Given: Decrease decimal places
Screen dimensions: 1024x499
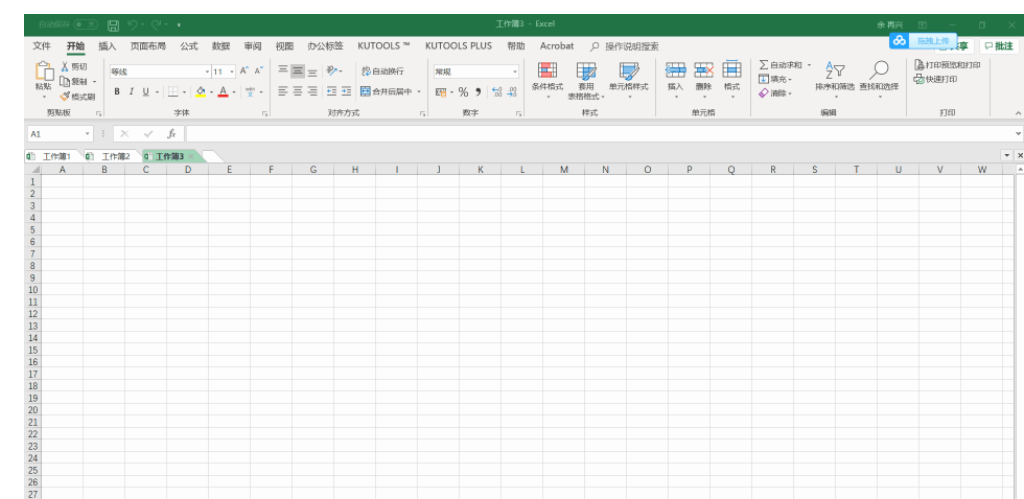Looking at the screenshot, I should click(512, 92).
